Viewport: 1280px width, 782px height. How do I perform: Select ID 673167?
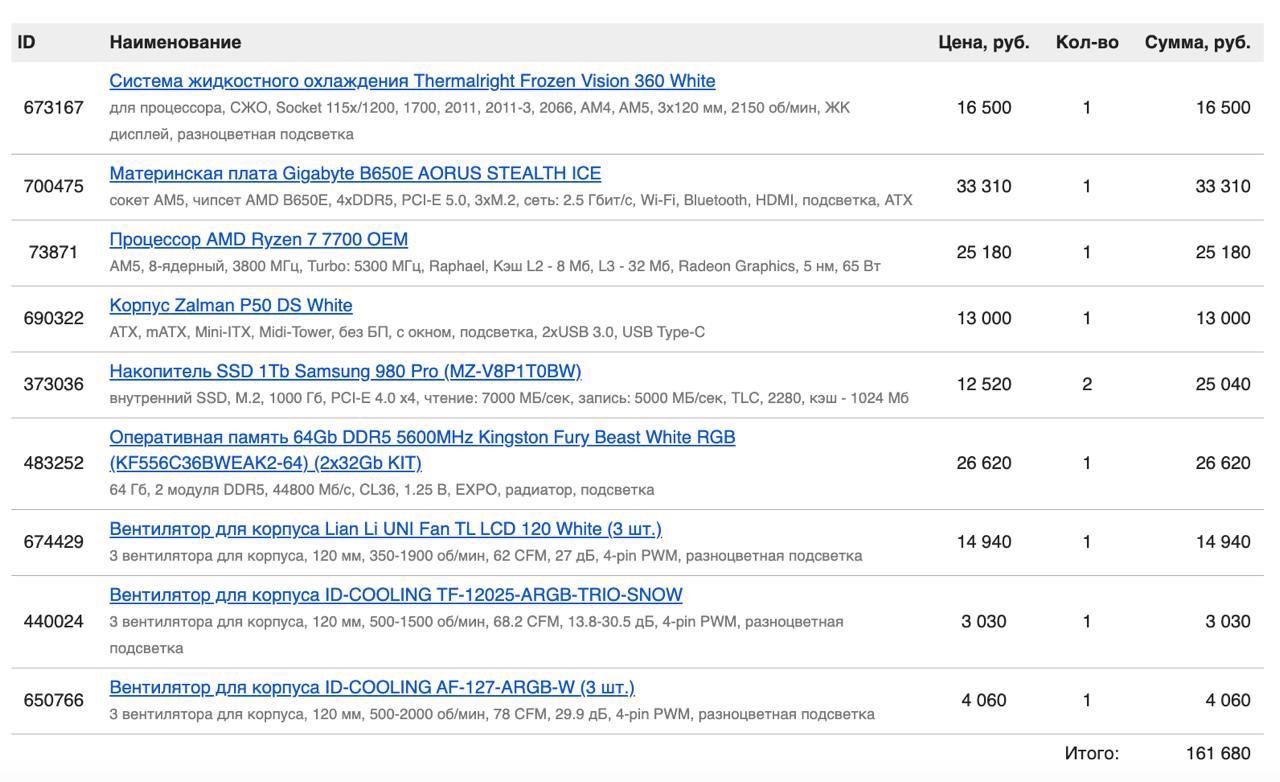[53, 107]
